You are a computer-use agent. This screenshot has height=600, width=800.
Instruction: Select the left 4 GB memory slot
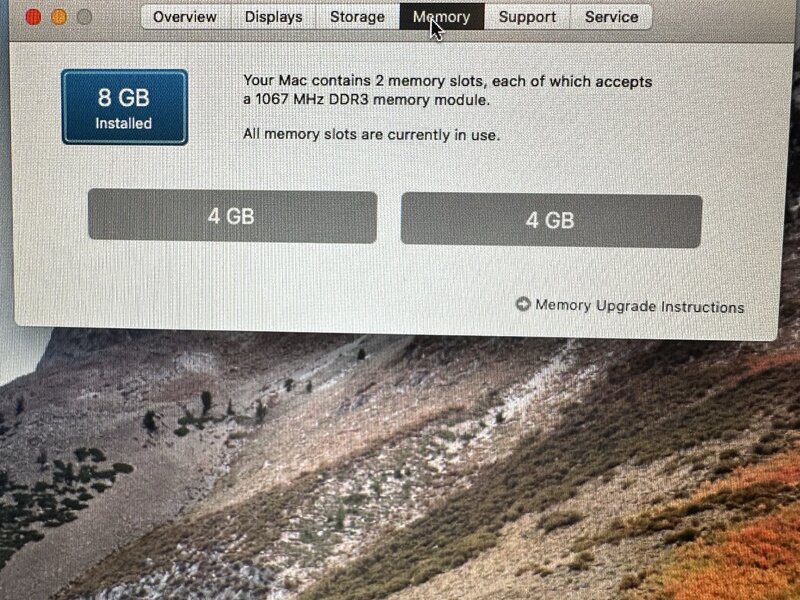[x=233, y=216]
